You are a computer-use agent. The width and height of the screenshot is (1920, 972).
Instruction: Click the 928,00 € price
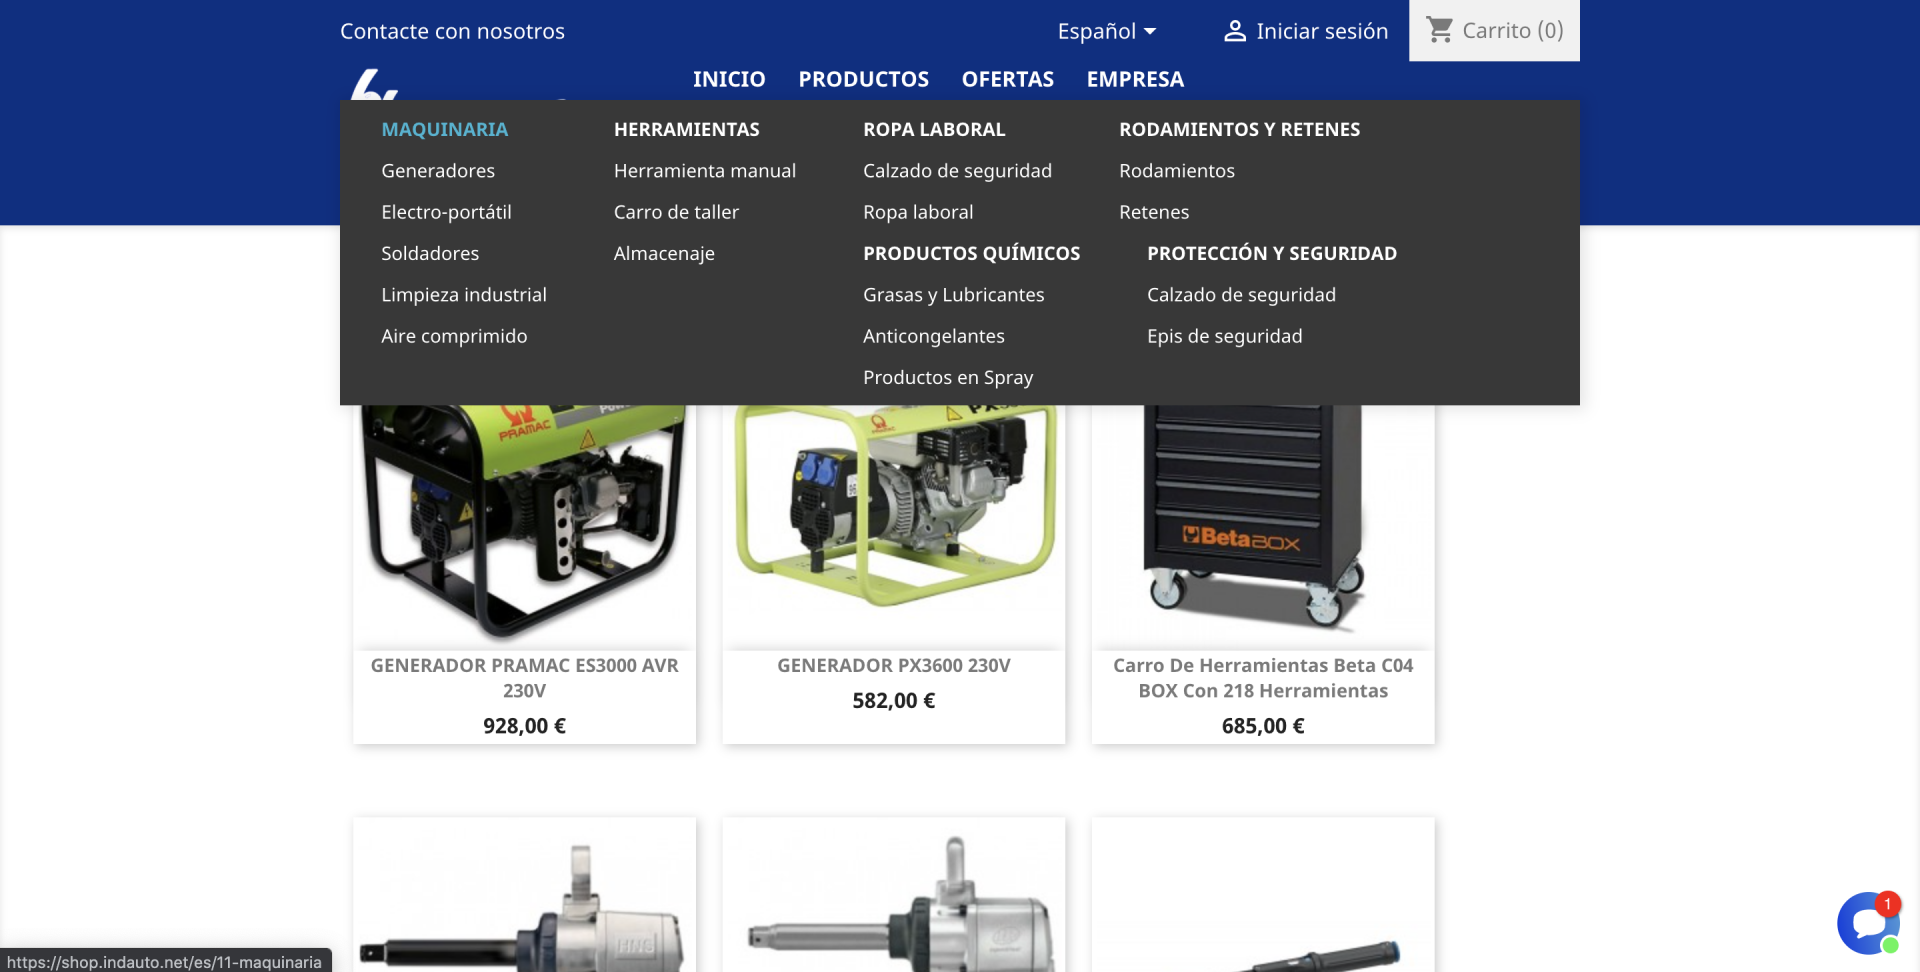pyautogui.click(x=524, y=726)
